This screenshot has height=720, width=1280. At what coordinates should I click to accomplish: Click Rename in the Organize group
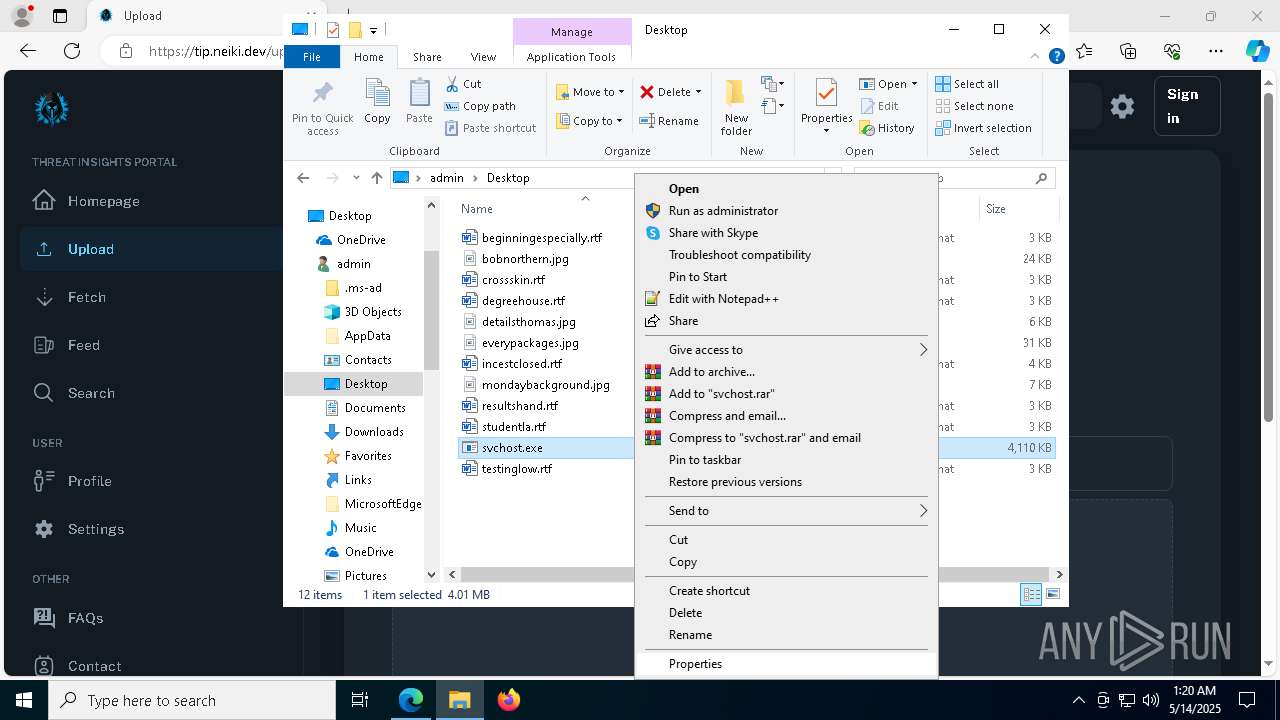[x=669, y=121]
